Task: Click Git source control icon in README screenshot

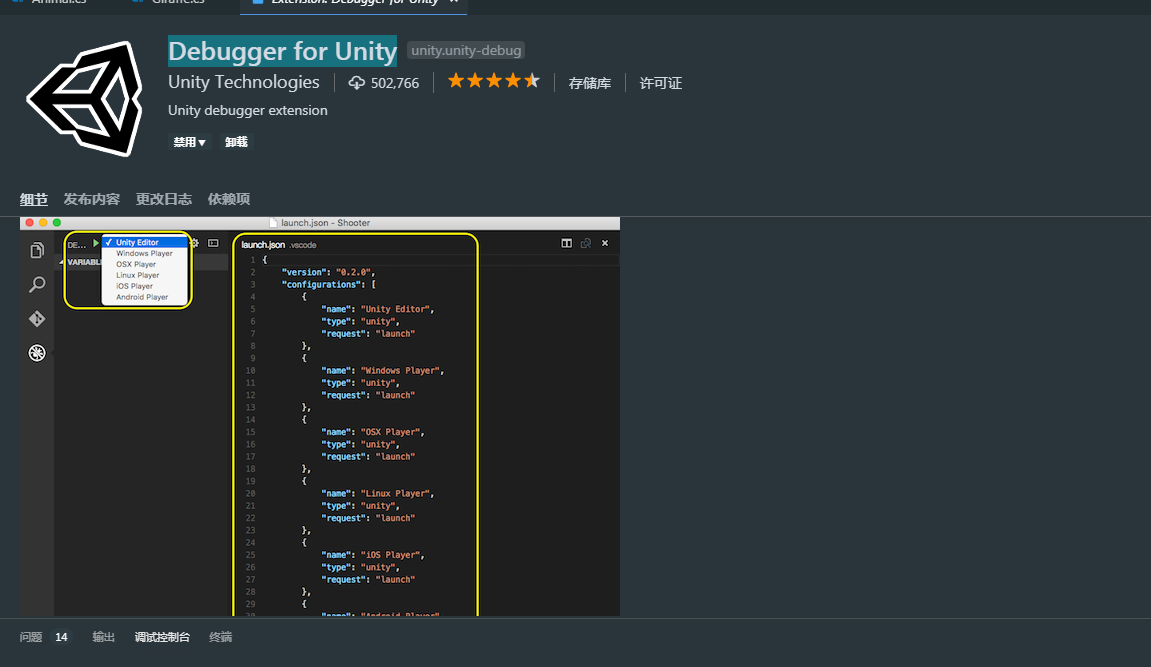Action: [37, 318]
